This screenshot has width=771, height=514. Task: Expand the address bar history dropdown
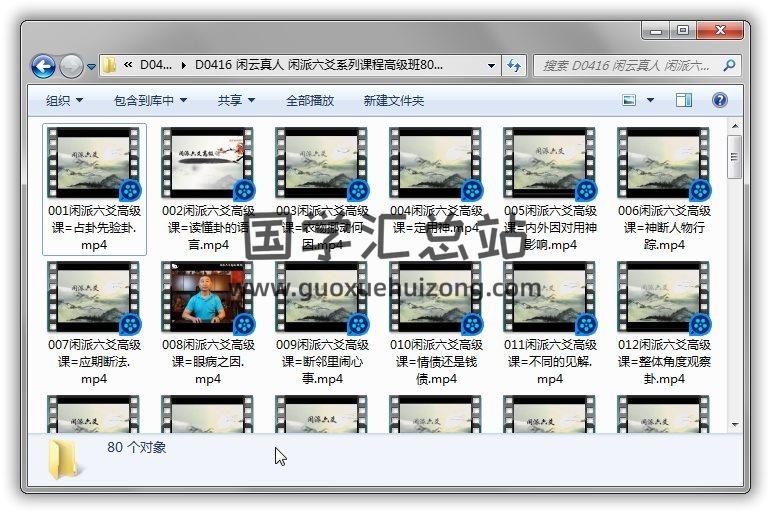coord(491,66)
